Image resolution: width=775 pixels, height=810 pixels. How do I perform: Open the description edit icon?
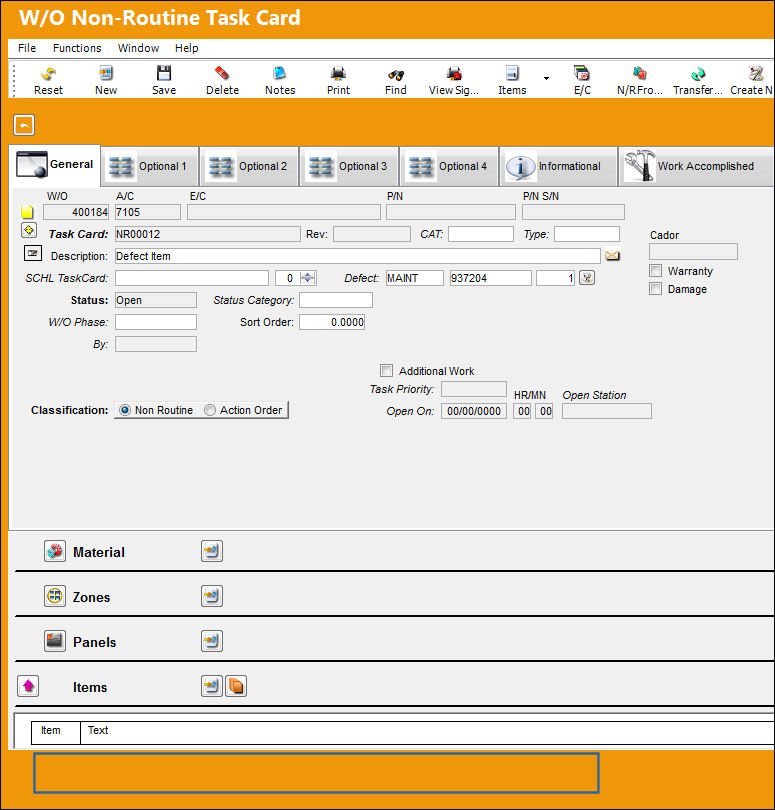pyautogui.click(x=33, y=253)
